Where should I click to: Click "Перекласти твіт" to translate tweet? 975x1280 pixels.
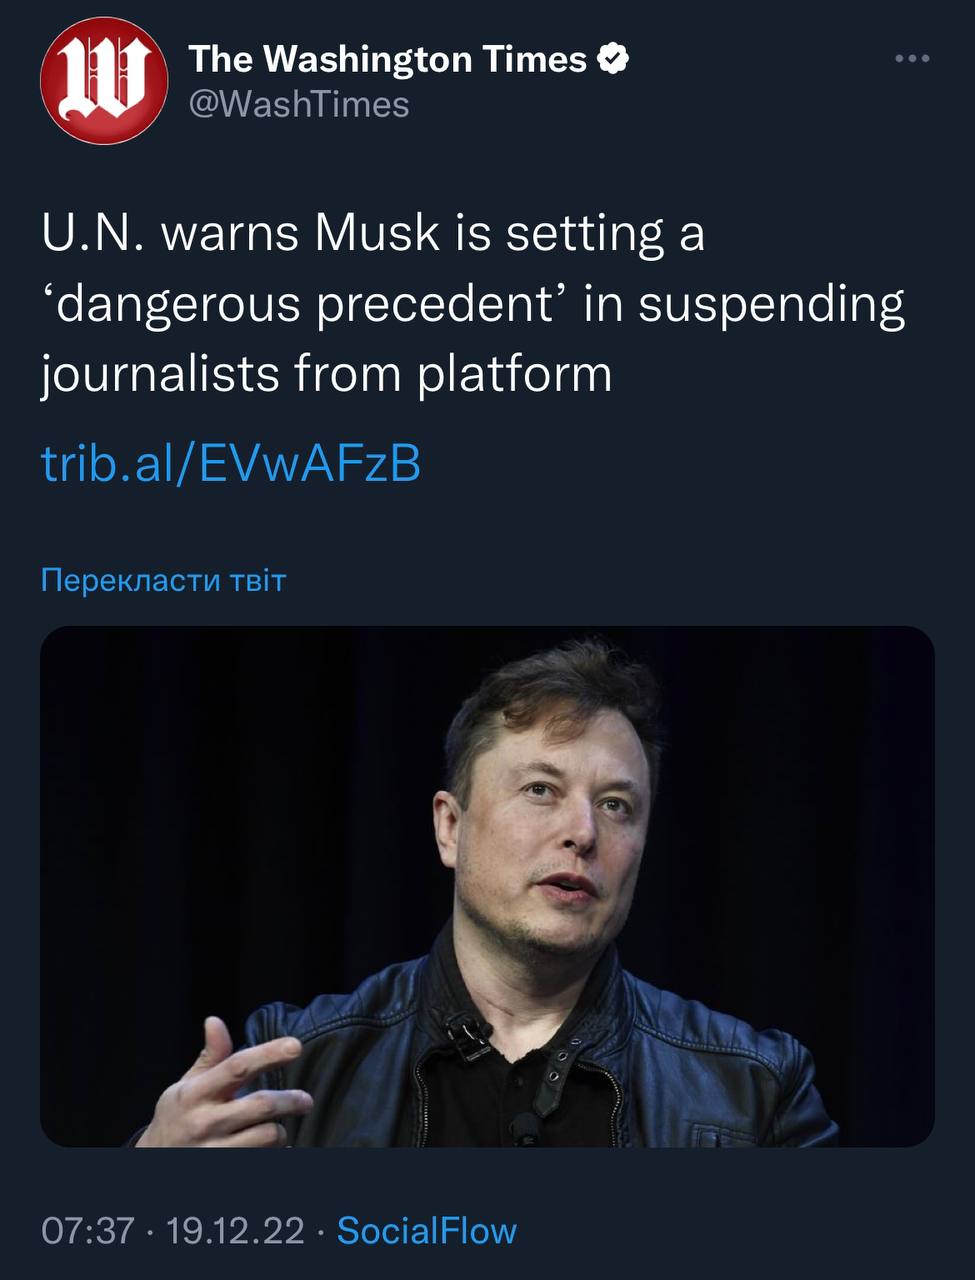(x=163, y=580)
